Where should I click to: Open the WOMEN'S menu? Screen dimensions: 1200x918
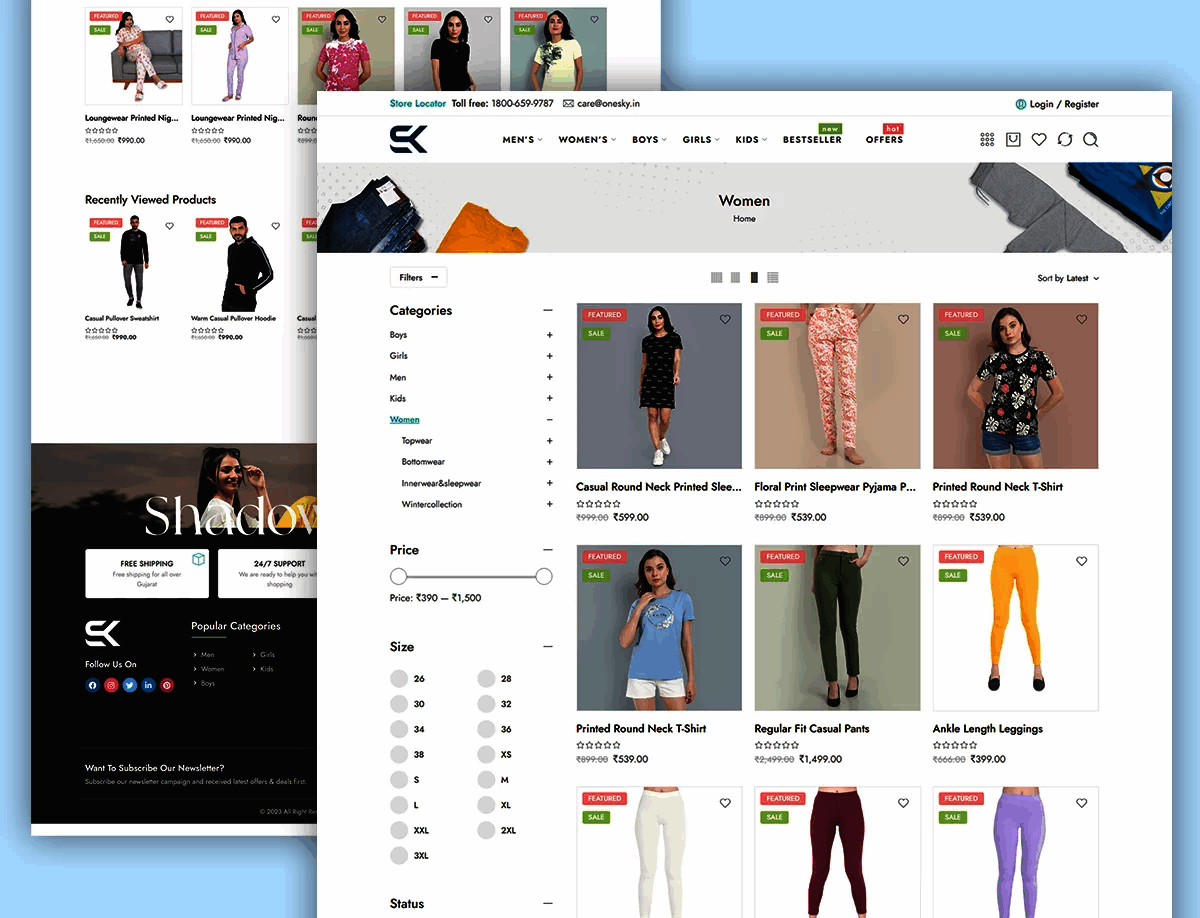[x=587, y=140]
